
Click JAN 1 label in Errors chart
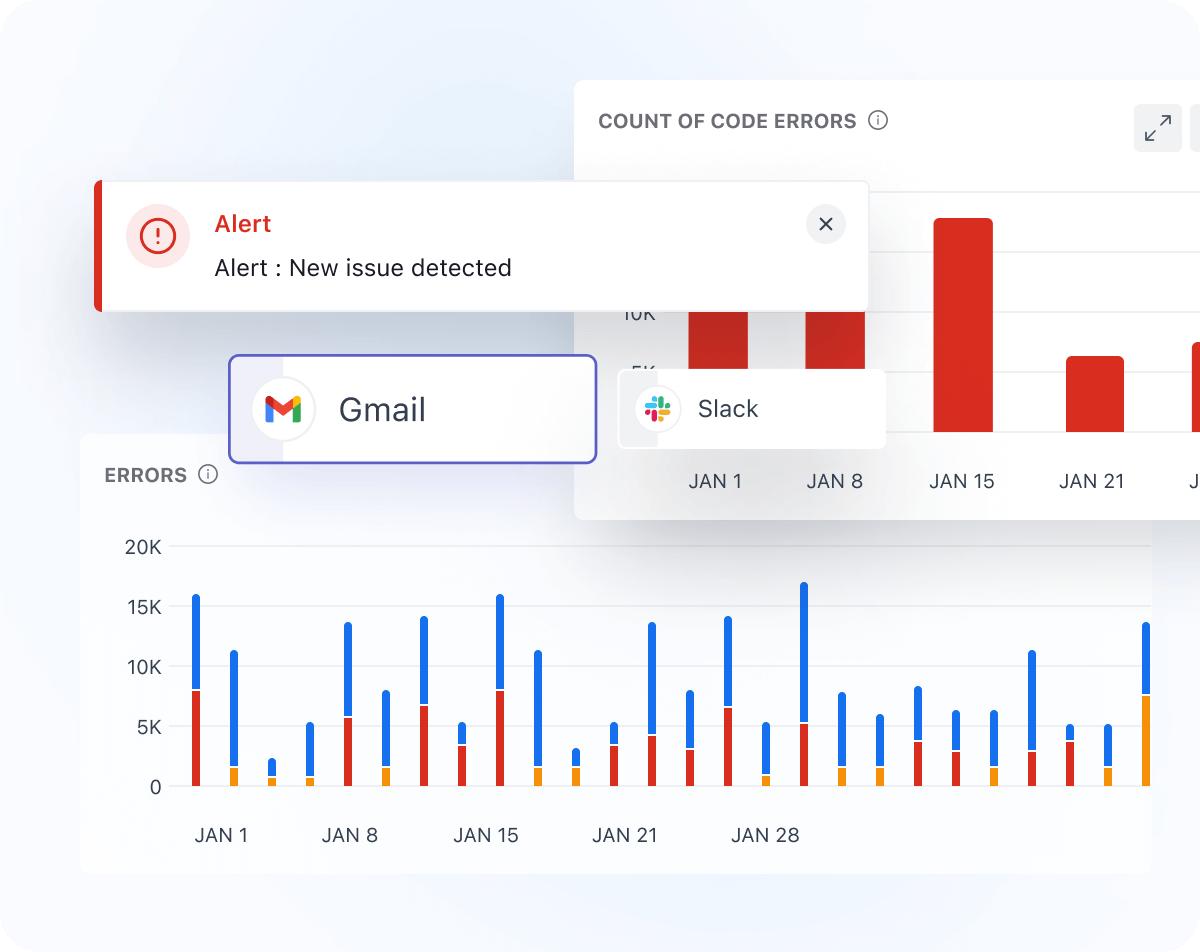(x=221, y=835)
